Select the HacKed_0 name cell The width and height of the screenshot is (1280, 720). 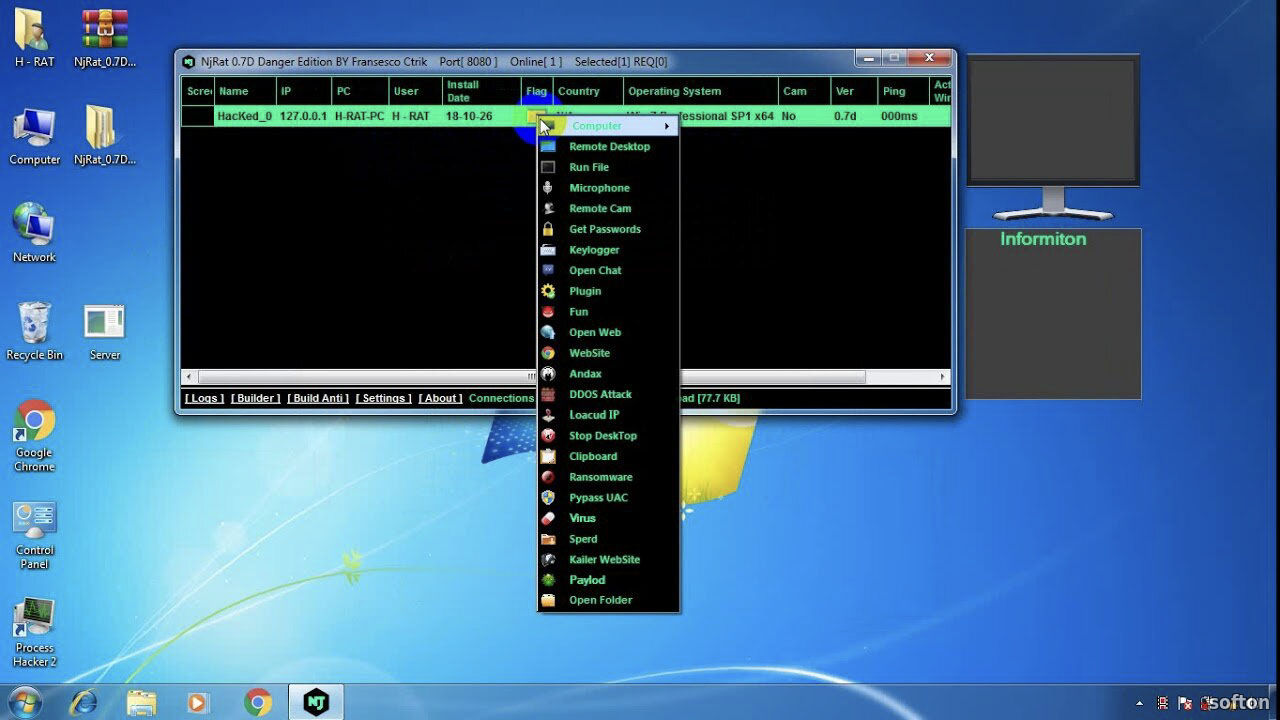tap(244, 116)
